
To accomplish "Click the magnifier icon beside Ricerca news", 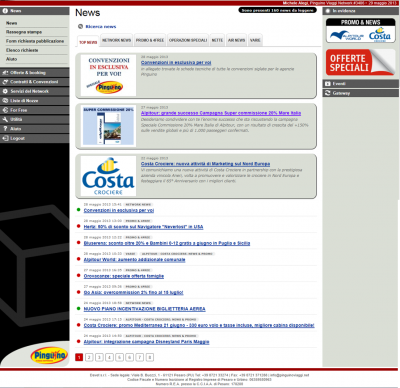I will pyautogui.click(x=80, y=27).
